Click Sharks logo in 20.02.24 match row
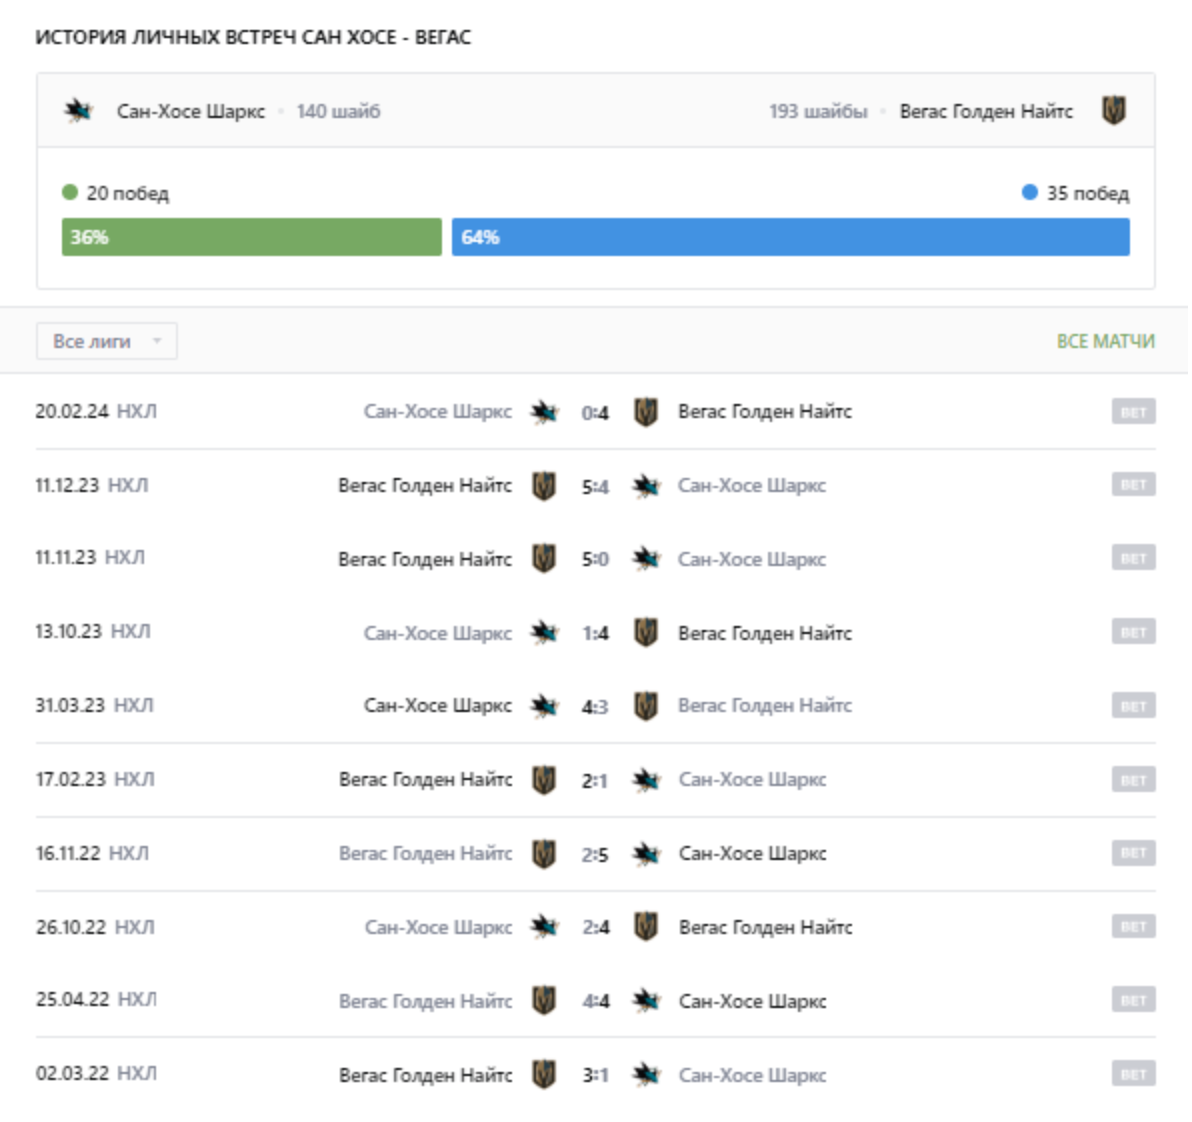Screen dimensions: 1192x1122 tap(544, 412)
